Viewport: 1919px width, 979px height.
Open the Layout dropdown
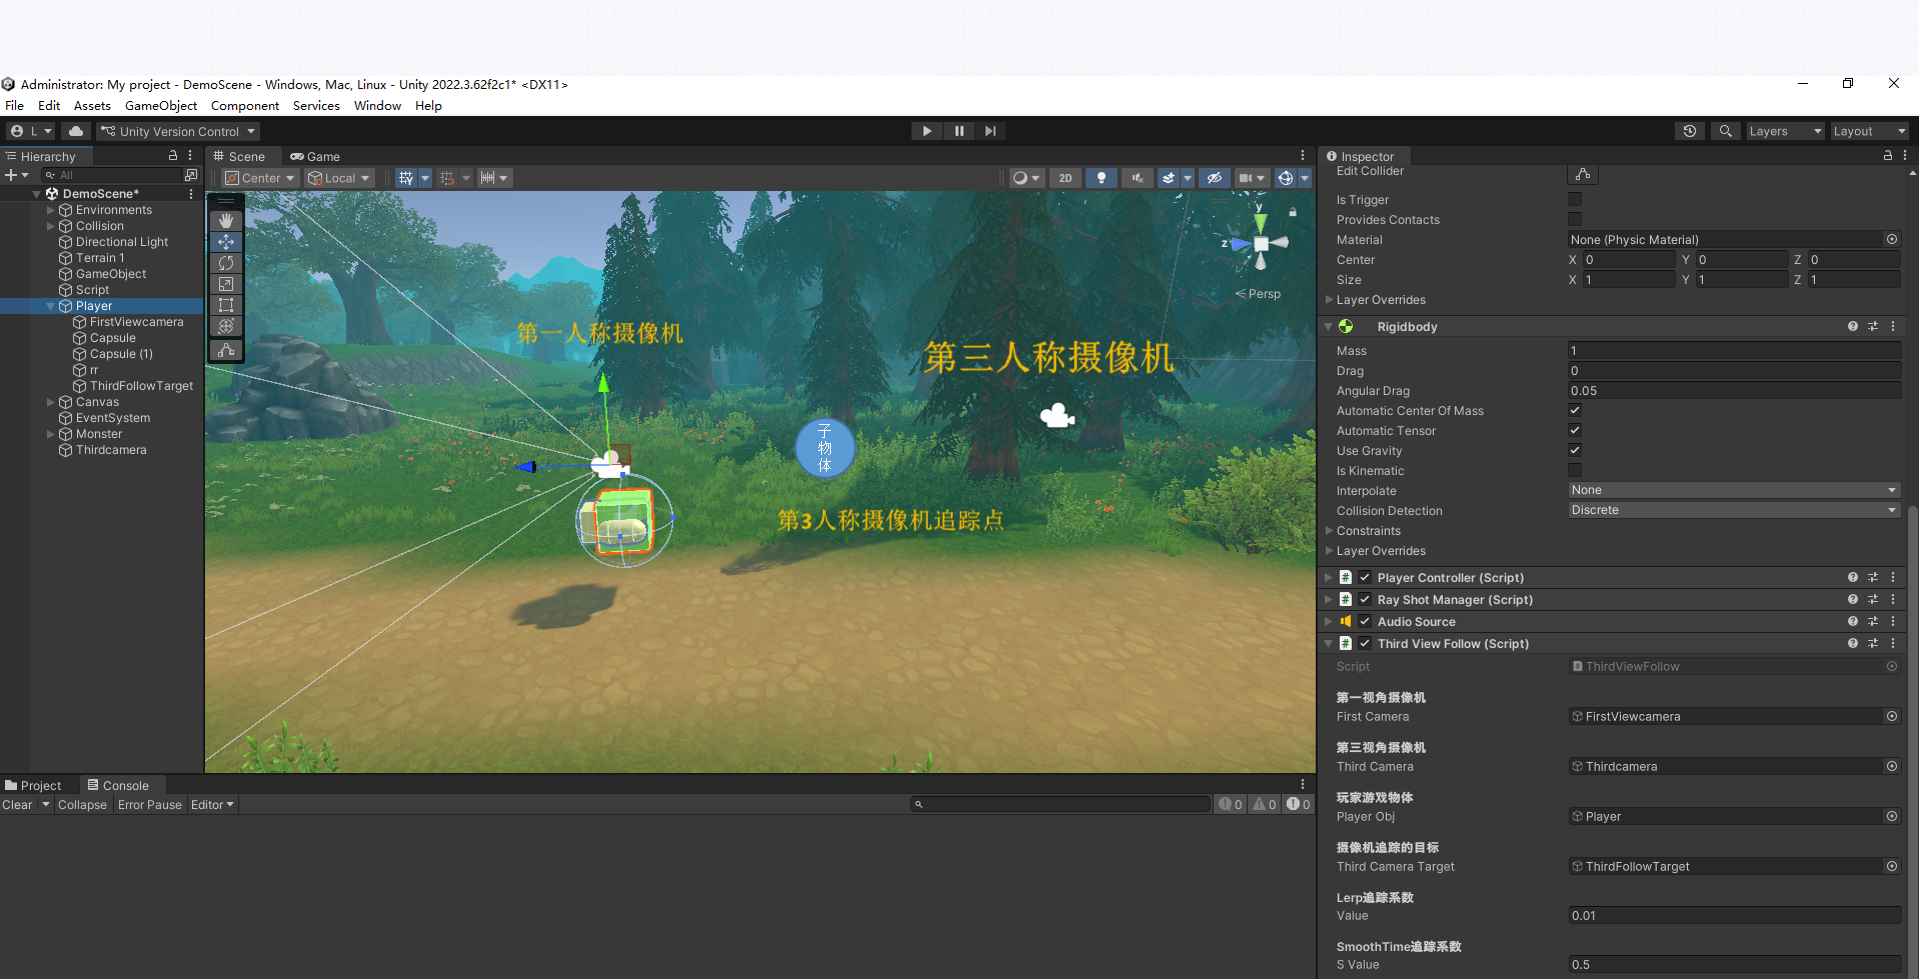pyautogui.click(x=1869, y=131)
